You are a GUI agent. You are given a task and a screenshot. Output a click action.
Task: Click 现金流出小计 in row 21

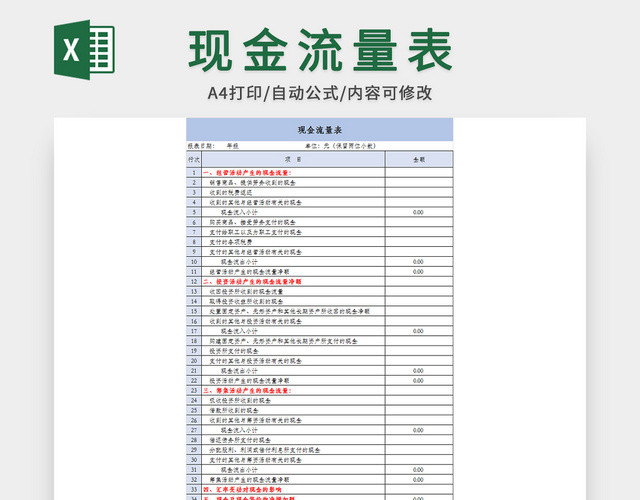pos(239,371)
